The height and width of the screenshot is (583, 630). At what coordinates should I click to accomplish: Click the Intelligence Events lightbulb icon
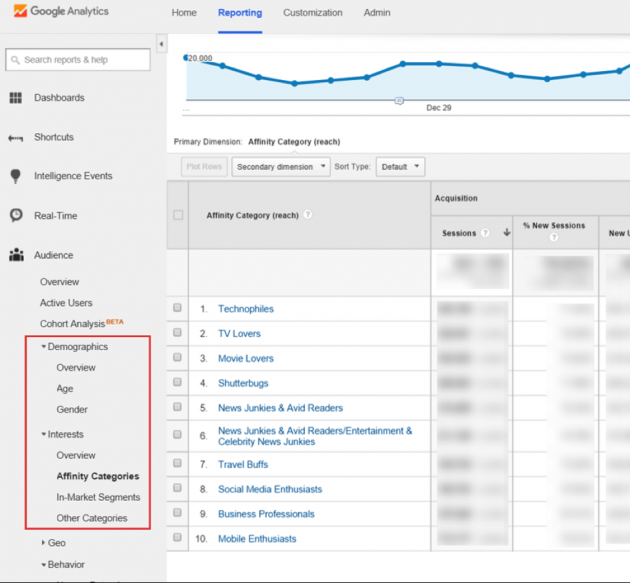tap(15, 176)
